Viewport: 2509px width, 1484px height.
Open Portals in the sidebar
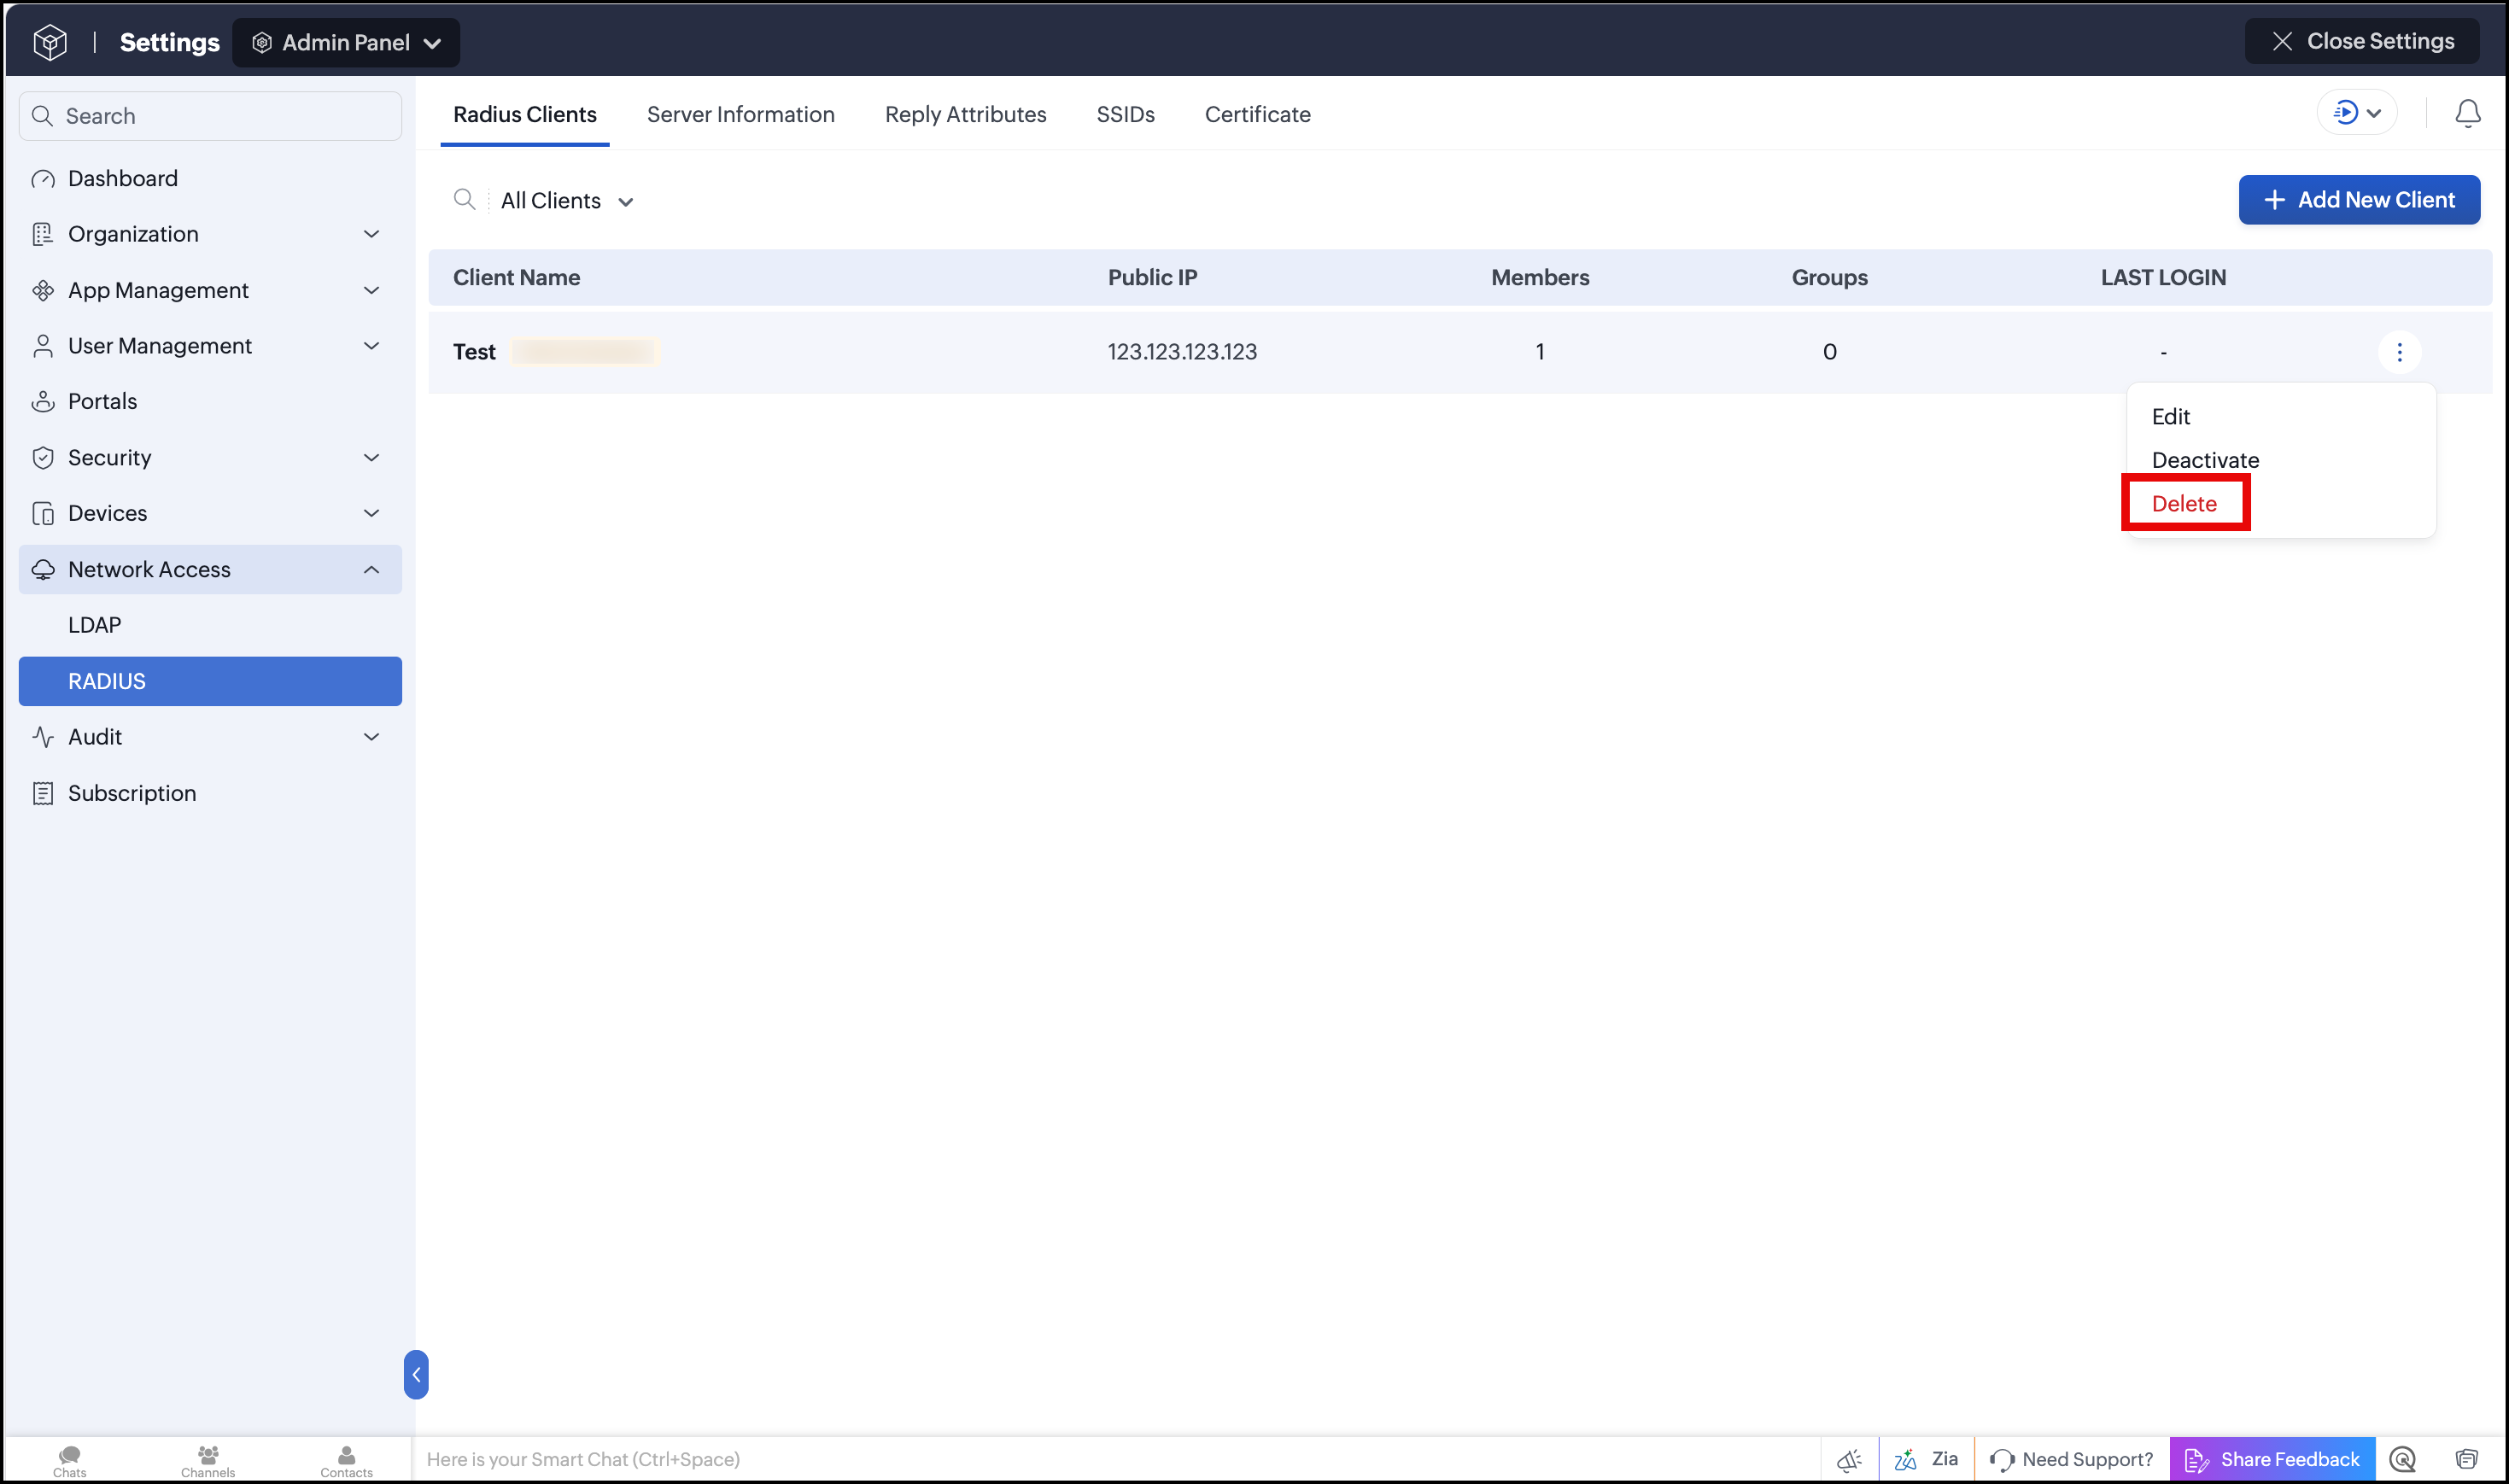210,402
